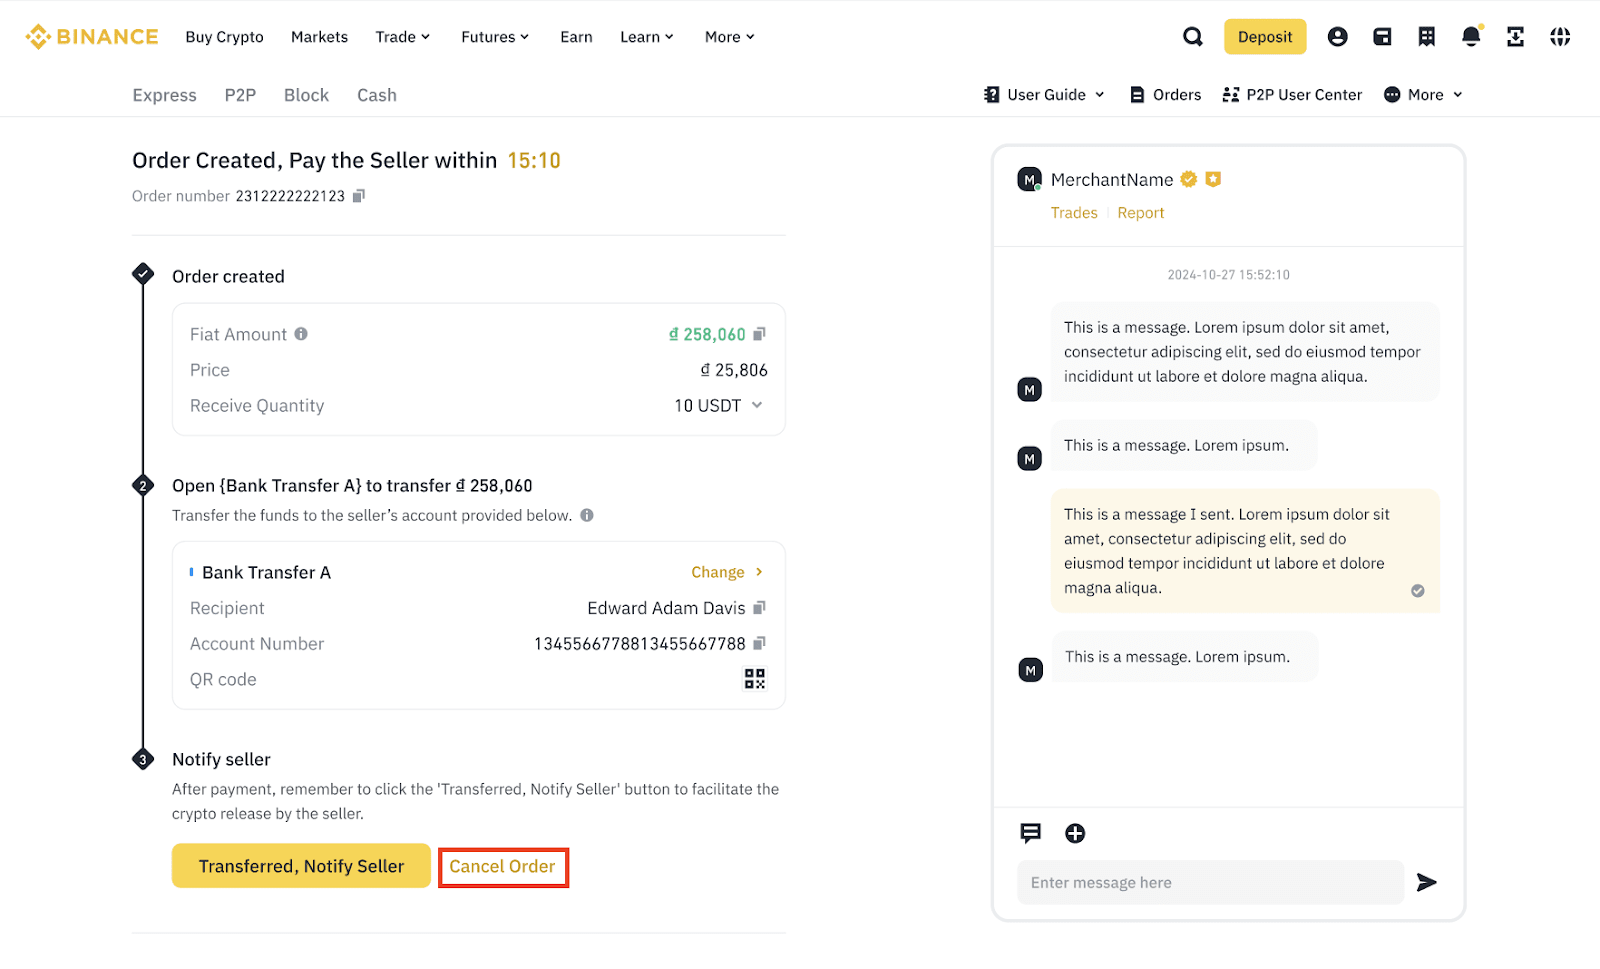This screenshot has width=1600, height=969.
Task: Open the profile account icon
Action: tap(1337, 37)
